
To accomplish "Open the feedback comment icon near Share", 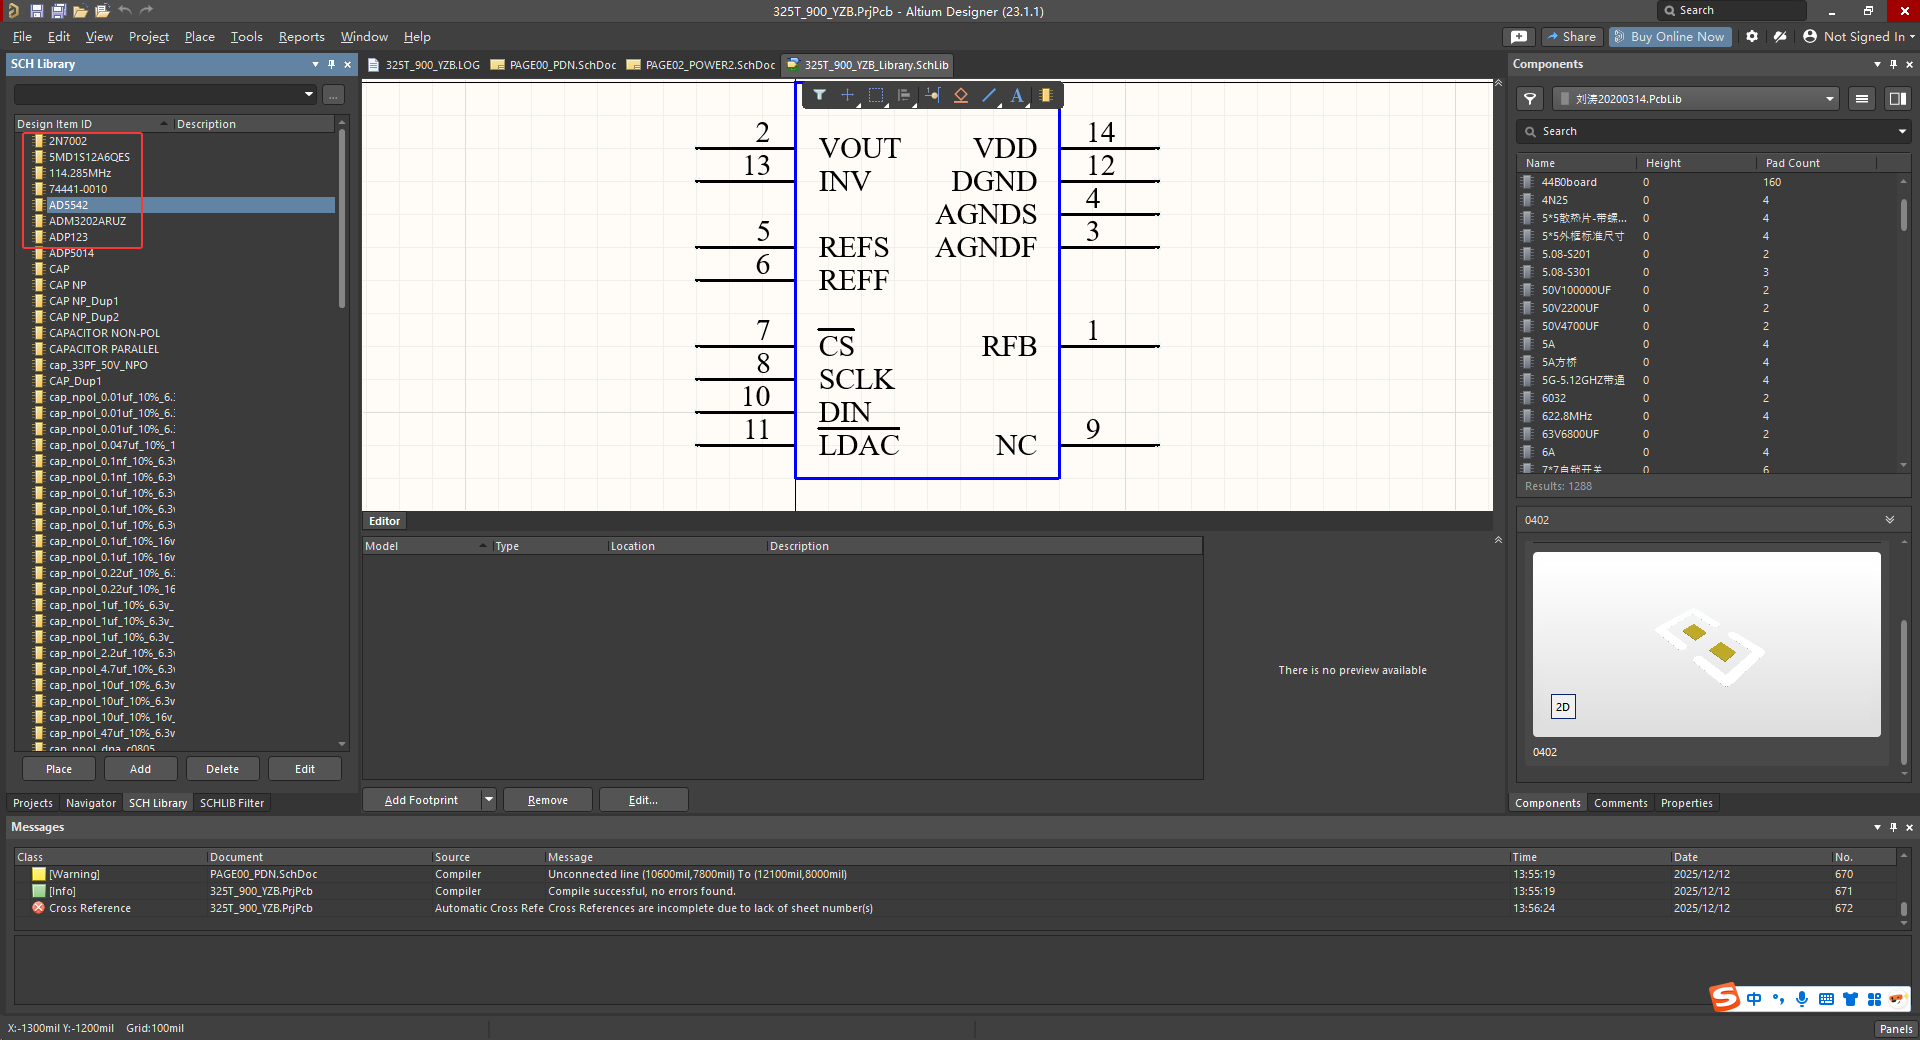I will click(x=1519, y=36).
